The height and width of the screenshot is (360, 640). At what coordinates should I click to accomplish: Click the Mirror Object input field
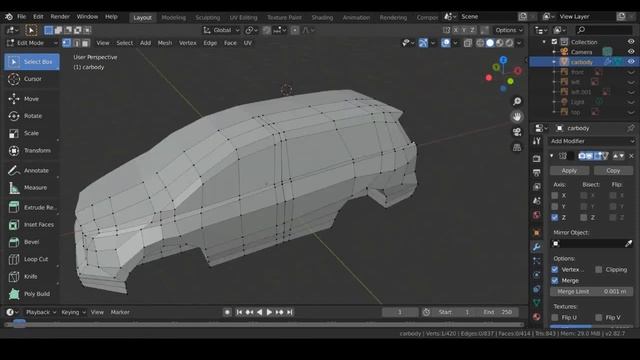(587, 244)
